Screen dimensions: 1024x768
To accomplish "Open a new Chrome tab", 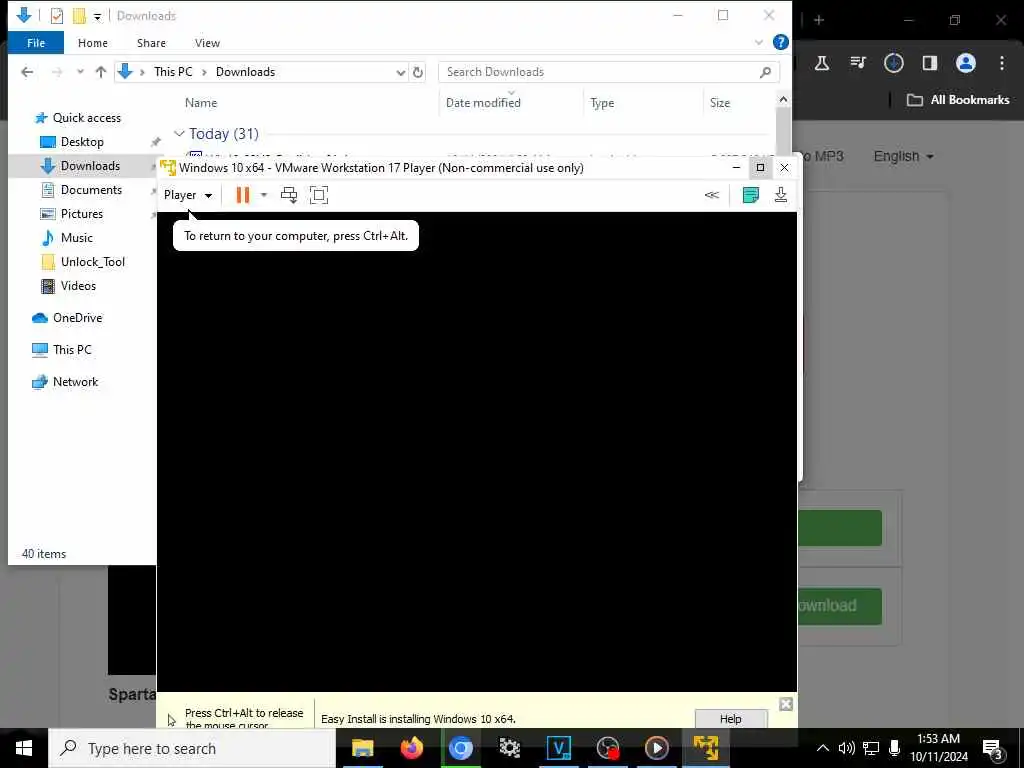I will click(x=818, y=20).
